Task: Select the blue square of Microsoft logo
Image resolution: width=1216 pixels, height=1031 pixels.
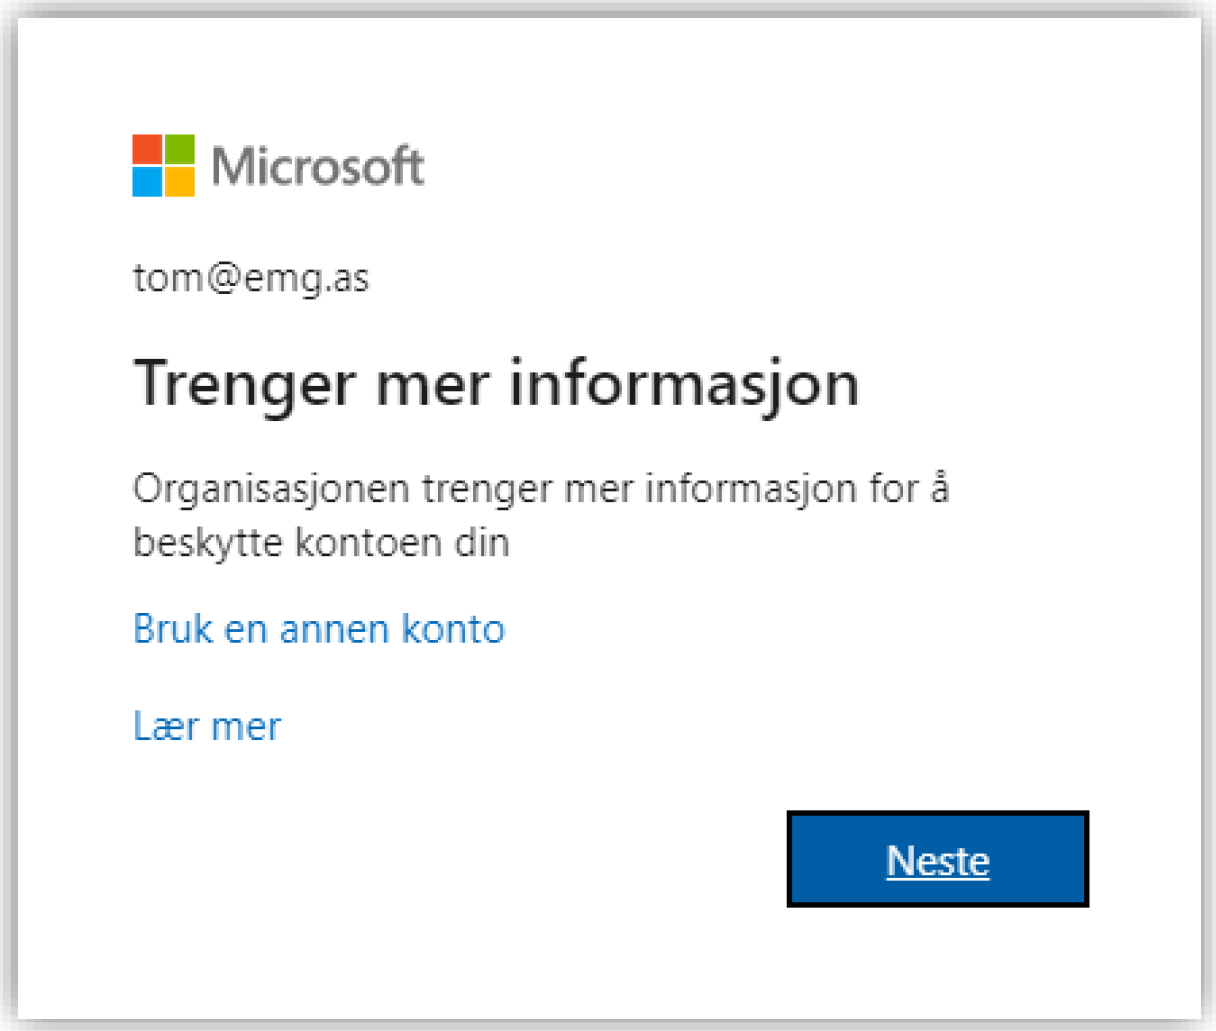Action: pos(147,182)
